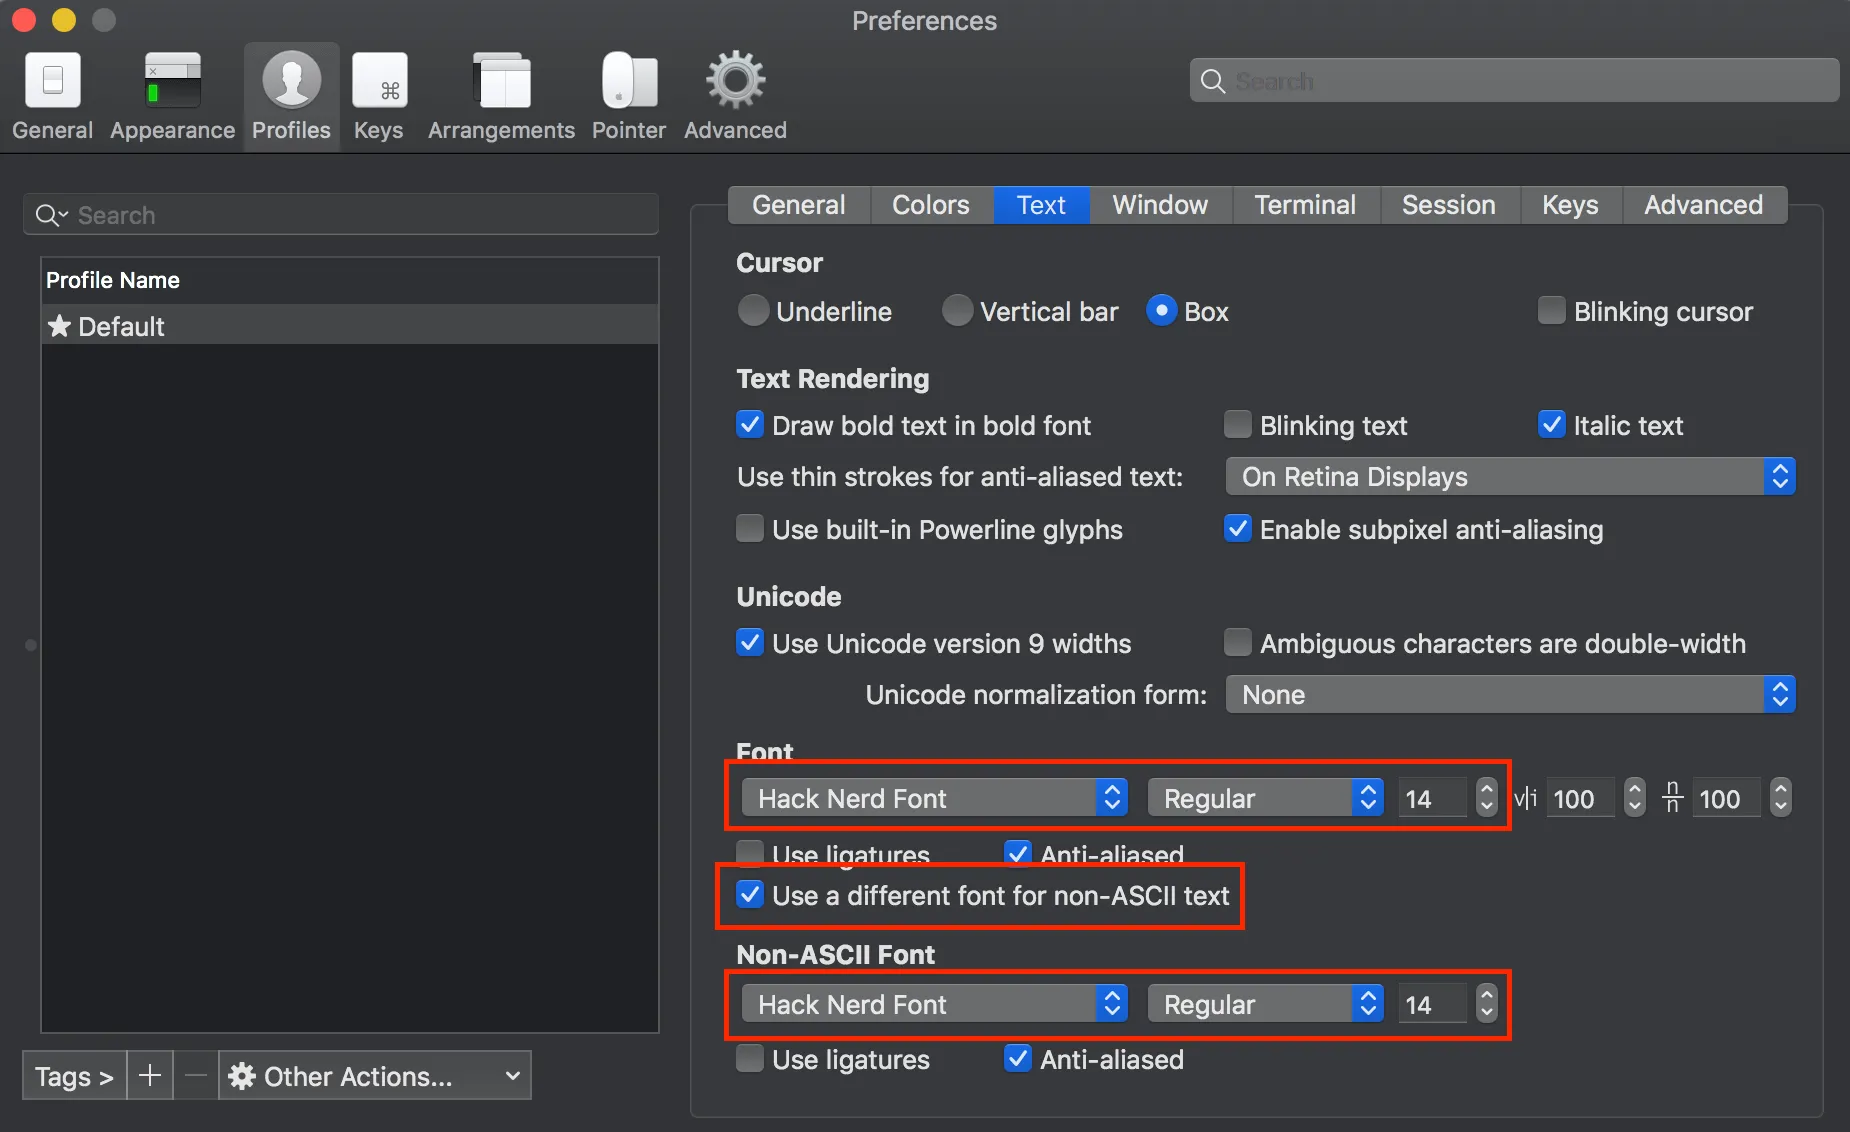
Task: Click the Tags button
Action: point(72,1076)
